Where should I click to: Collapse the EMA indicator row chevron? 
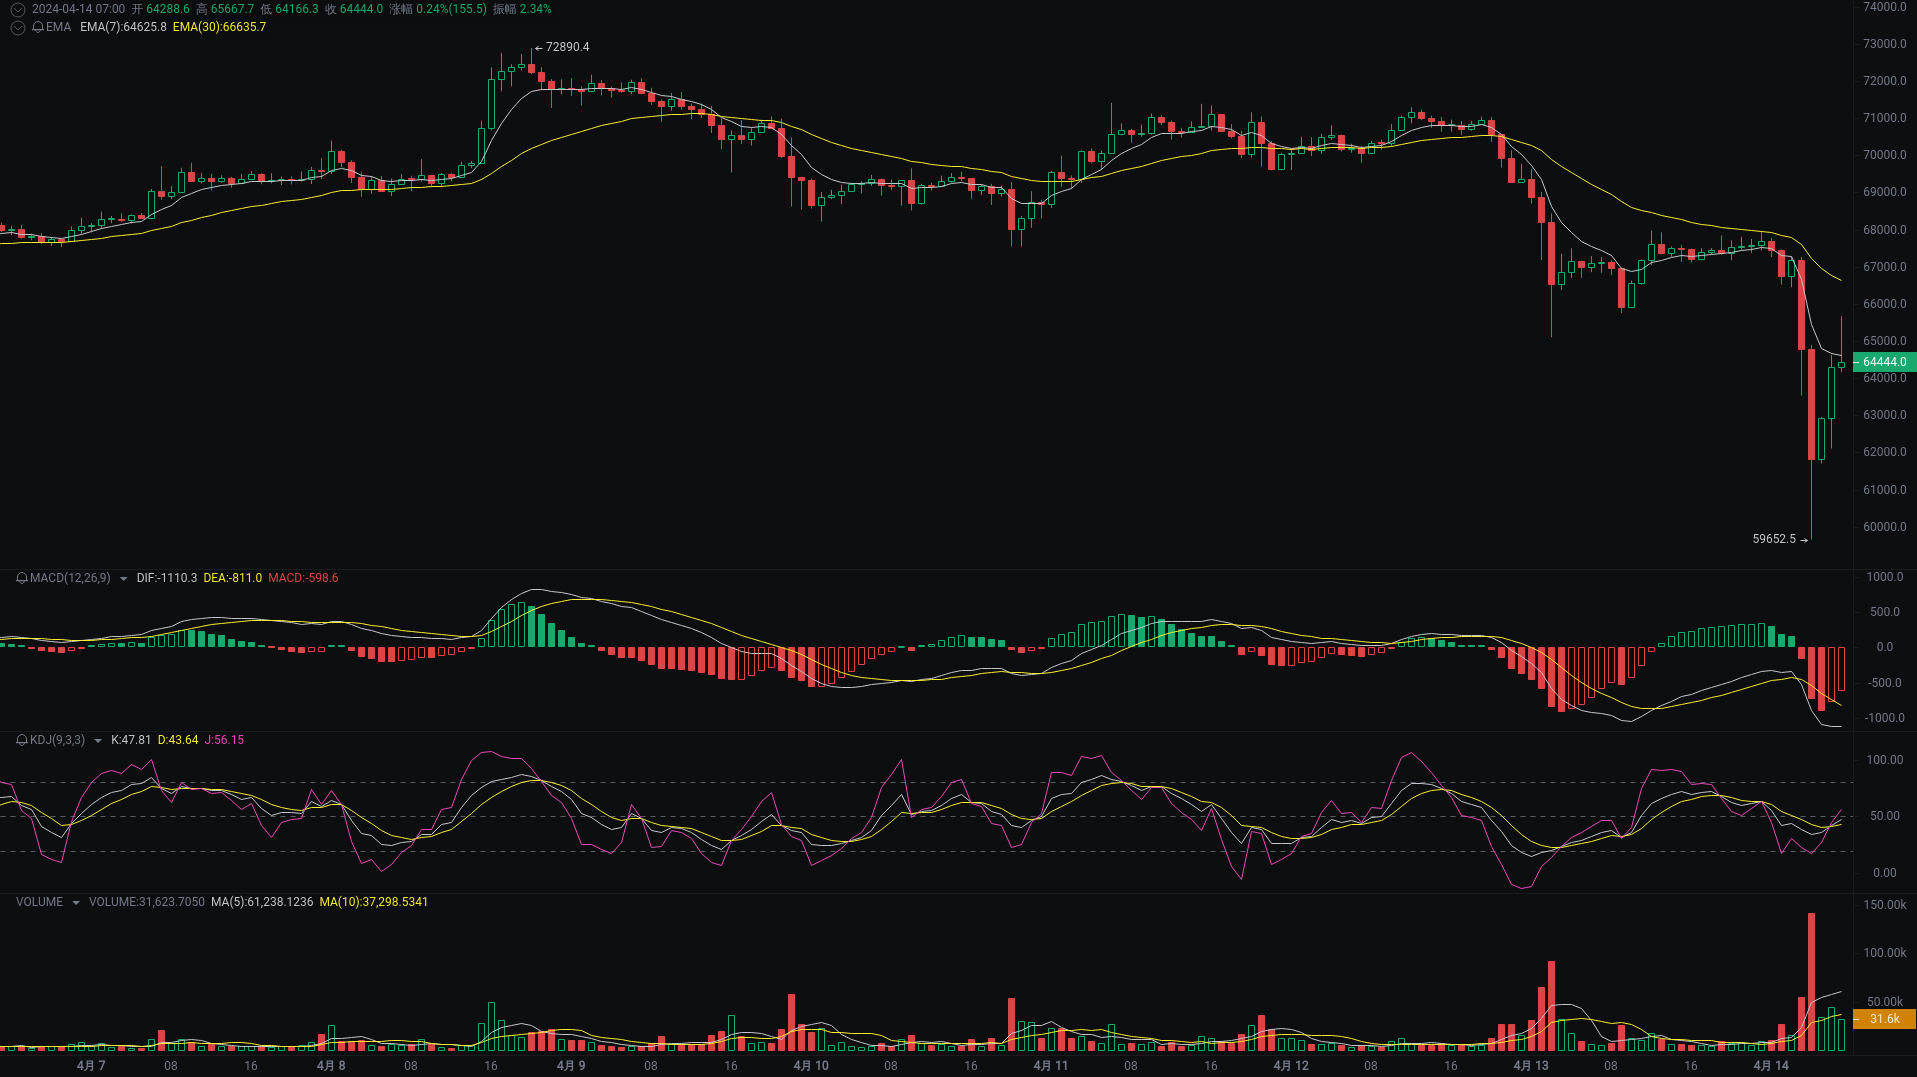(17, 27)
